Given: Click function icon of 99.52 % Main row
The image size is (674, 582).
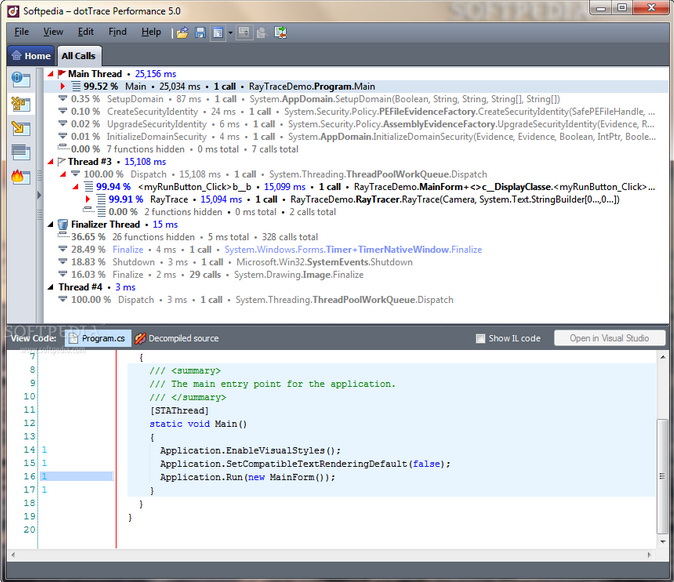Looking at the screenshot, I should pos(76,86).
